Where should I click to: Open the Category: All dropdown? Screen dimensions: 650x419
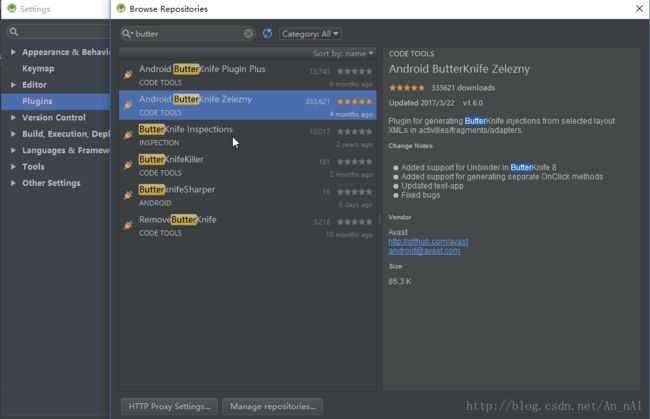[310, 34]
